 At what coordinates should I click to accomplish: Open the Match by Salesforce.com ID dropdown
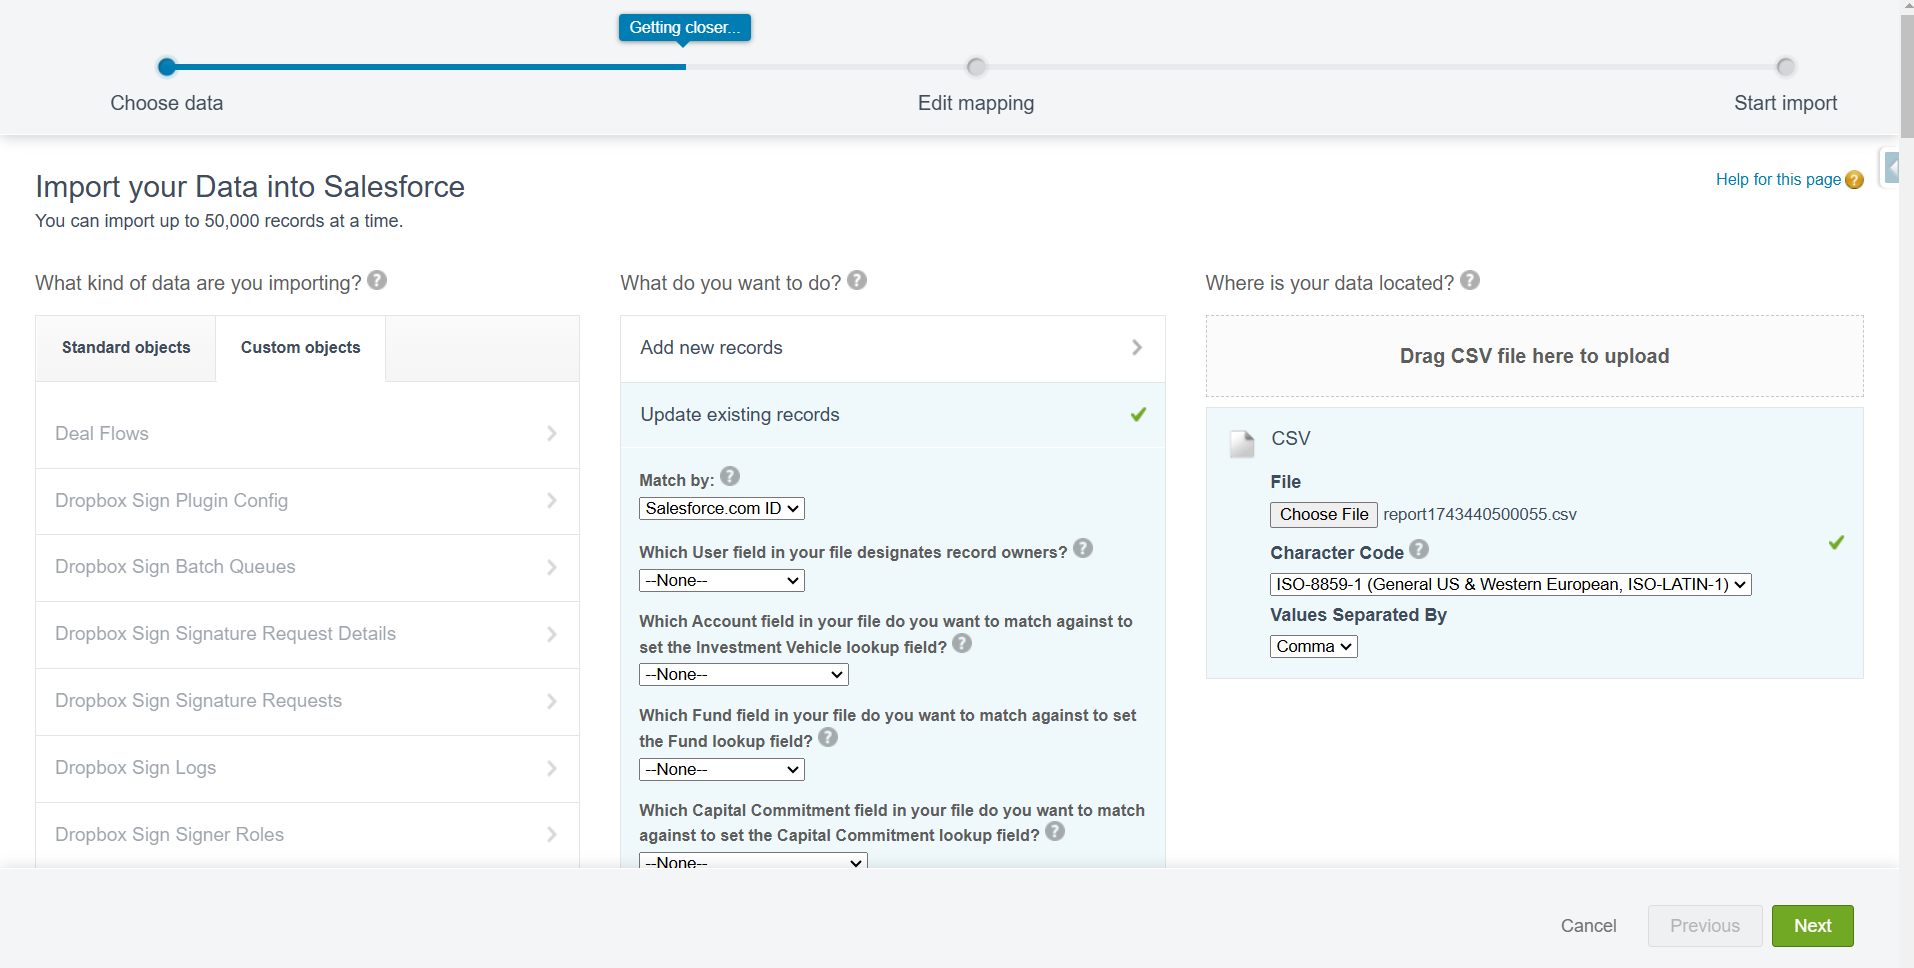click(x=722, y=508)
